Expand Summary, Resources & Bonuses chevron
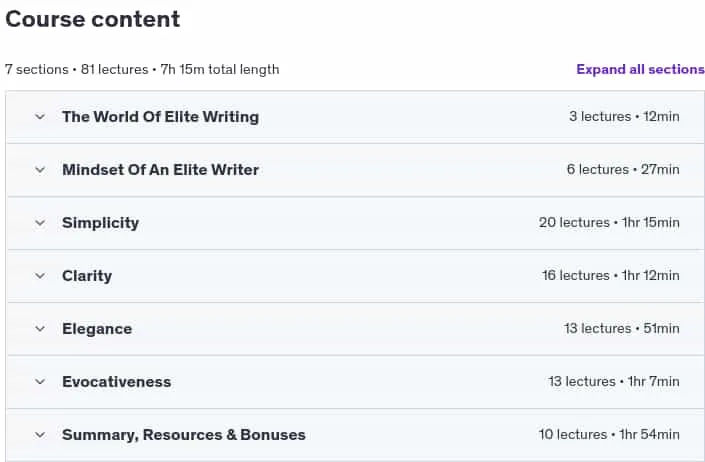Viewport: 705px width, 462px height. click(40, 435)
